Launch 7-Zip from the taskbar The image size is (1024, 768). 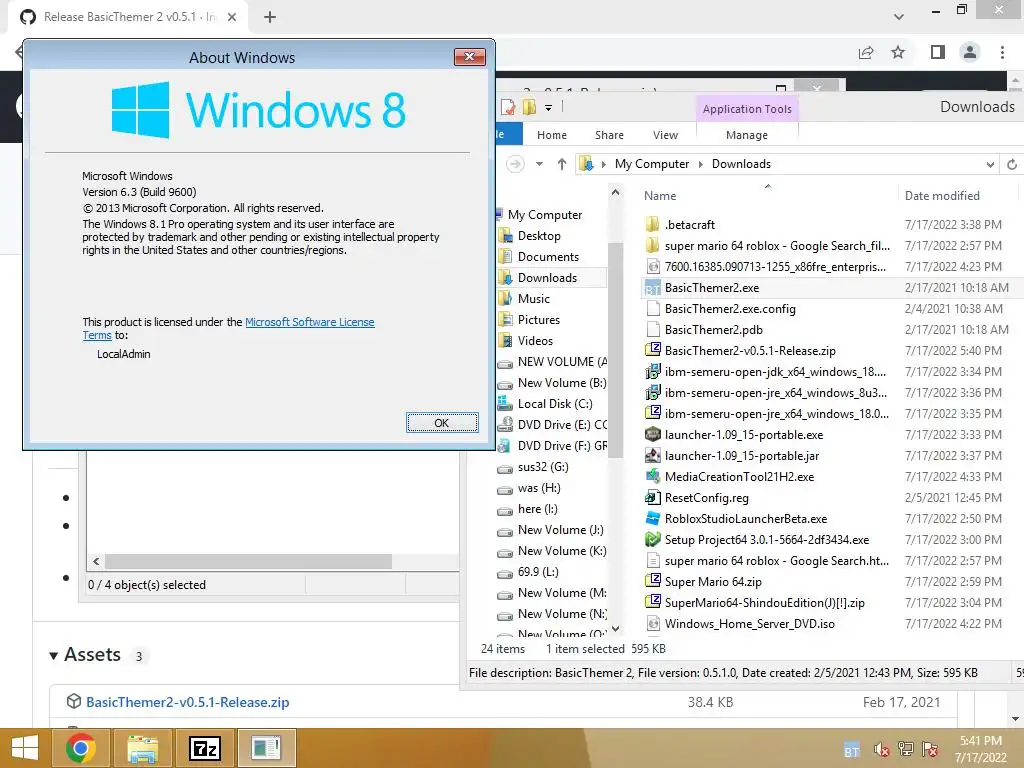click(204, 748)
